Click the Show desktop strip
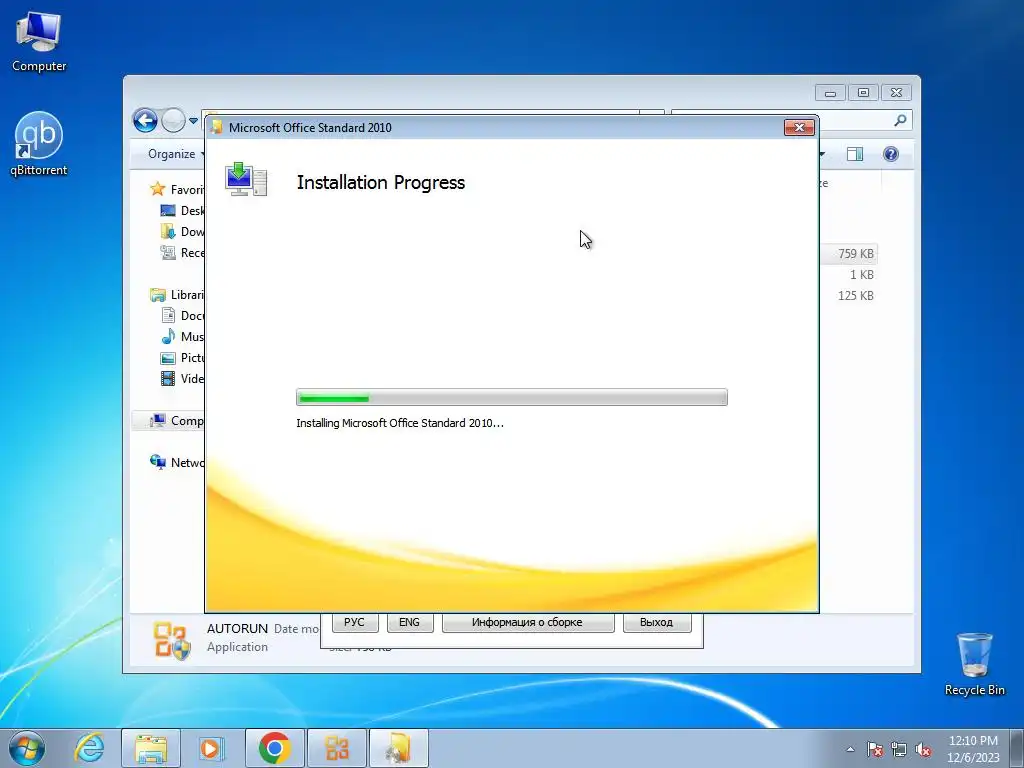The image size is (1024, 768). pyautogui.click(x=1017, y=748)
